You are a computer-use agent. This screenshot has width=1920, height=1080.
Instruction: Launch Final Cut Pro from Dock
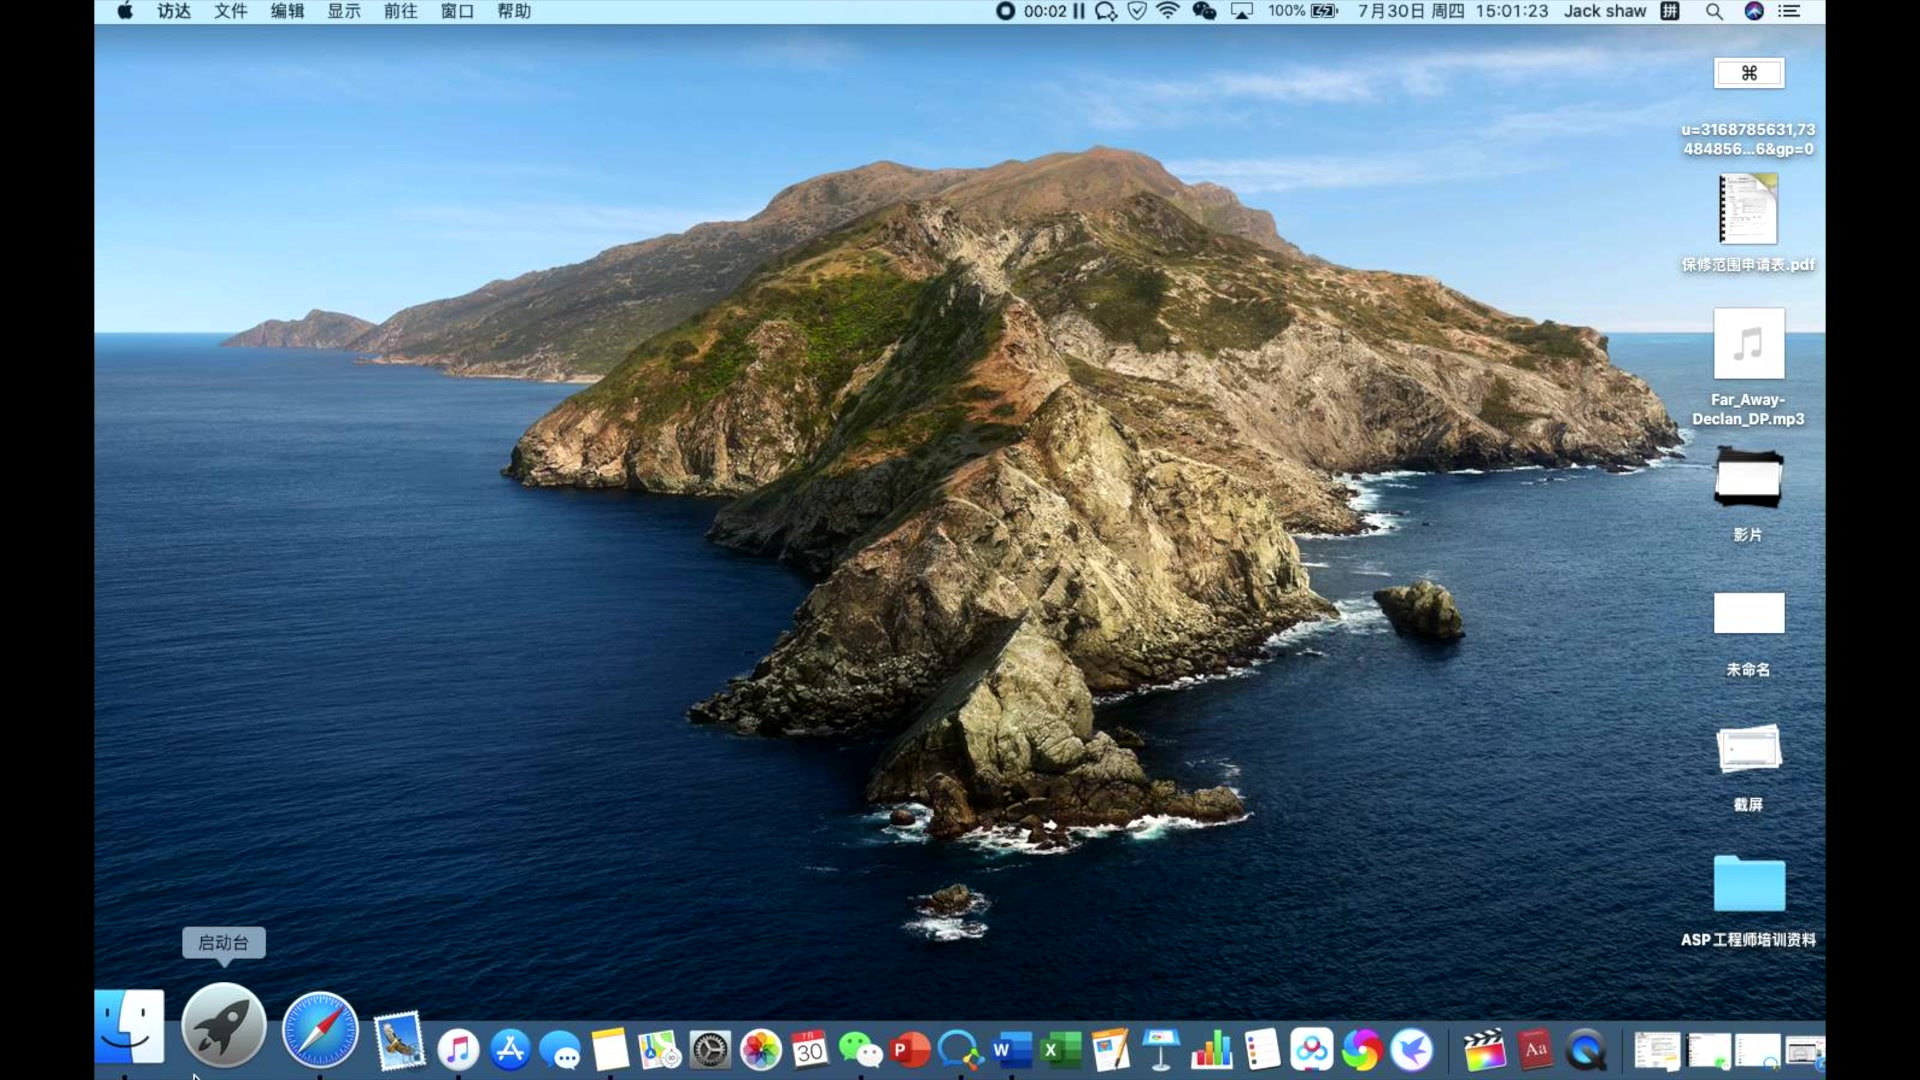[x=1485, y=1050]
